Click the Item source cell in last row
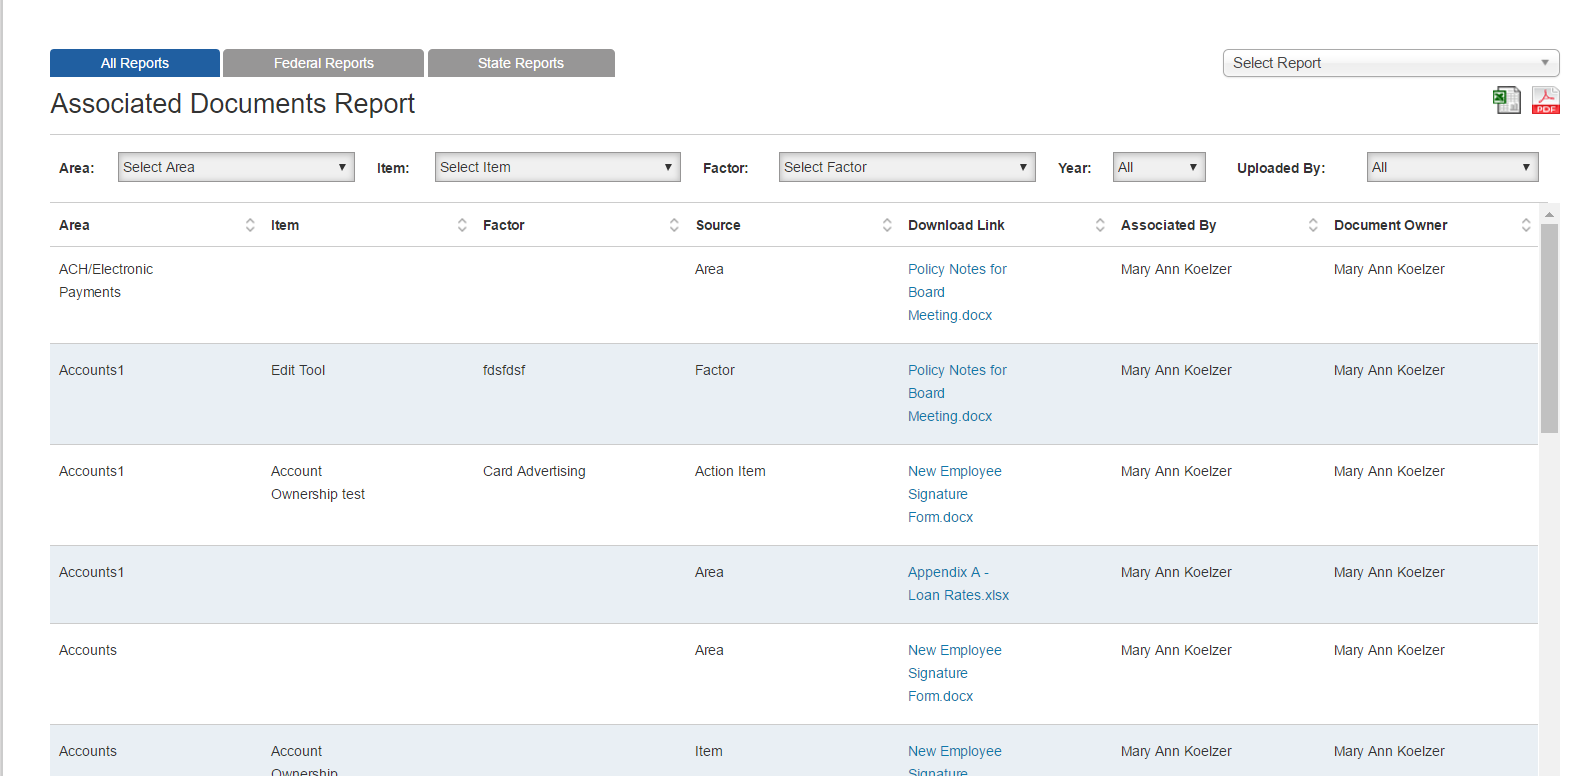This screenshot has height=776, width=1586. coord(709,751)
